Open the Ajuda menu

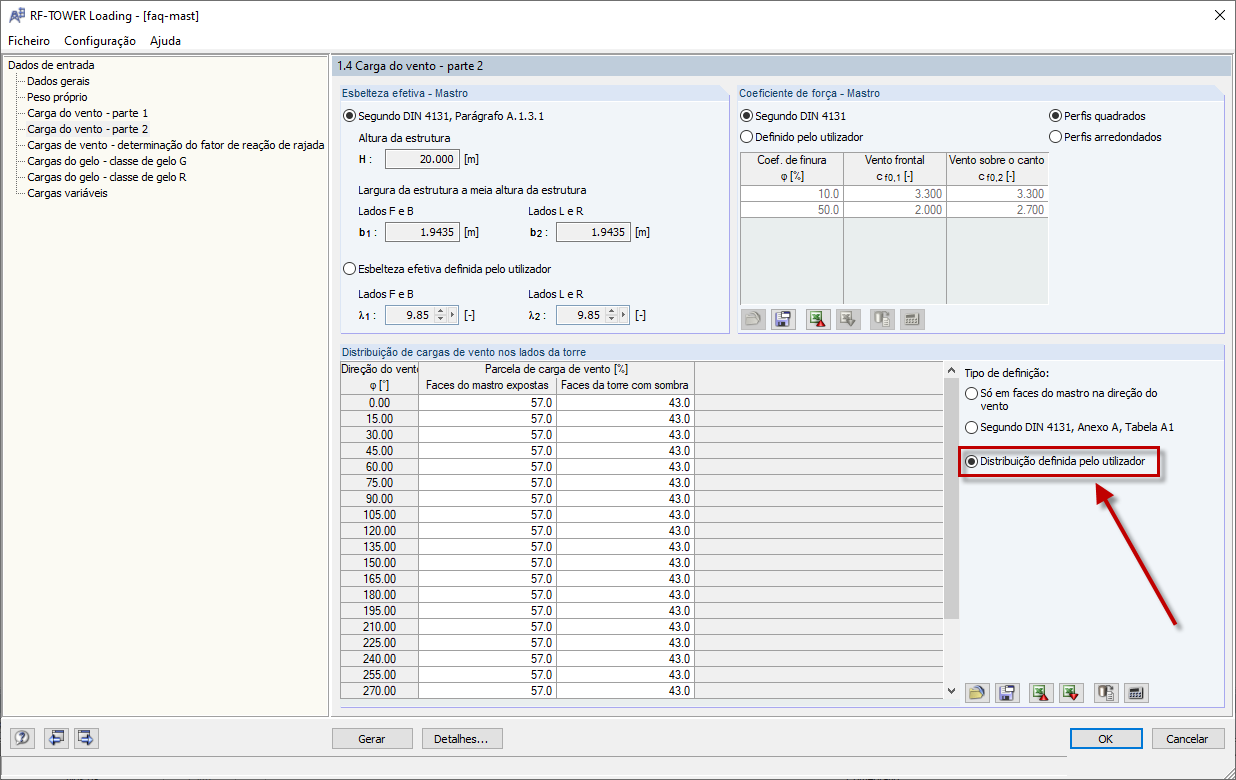pos(166,41)
